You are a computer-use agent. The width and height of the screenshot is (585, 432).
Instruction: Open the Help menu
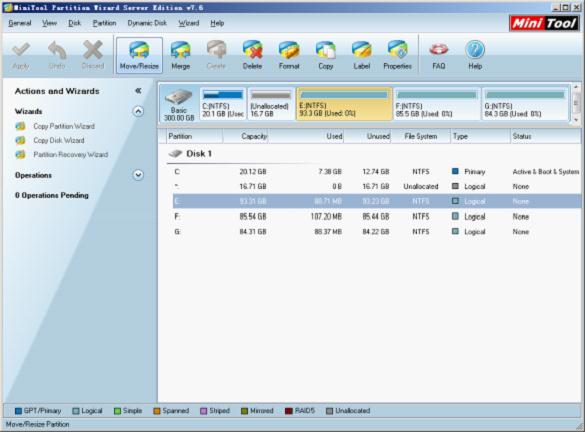click(x=217, y=23)
